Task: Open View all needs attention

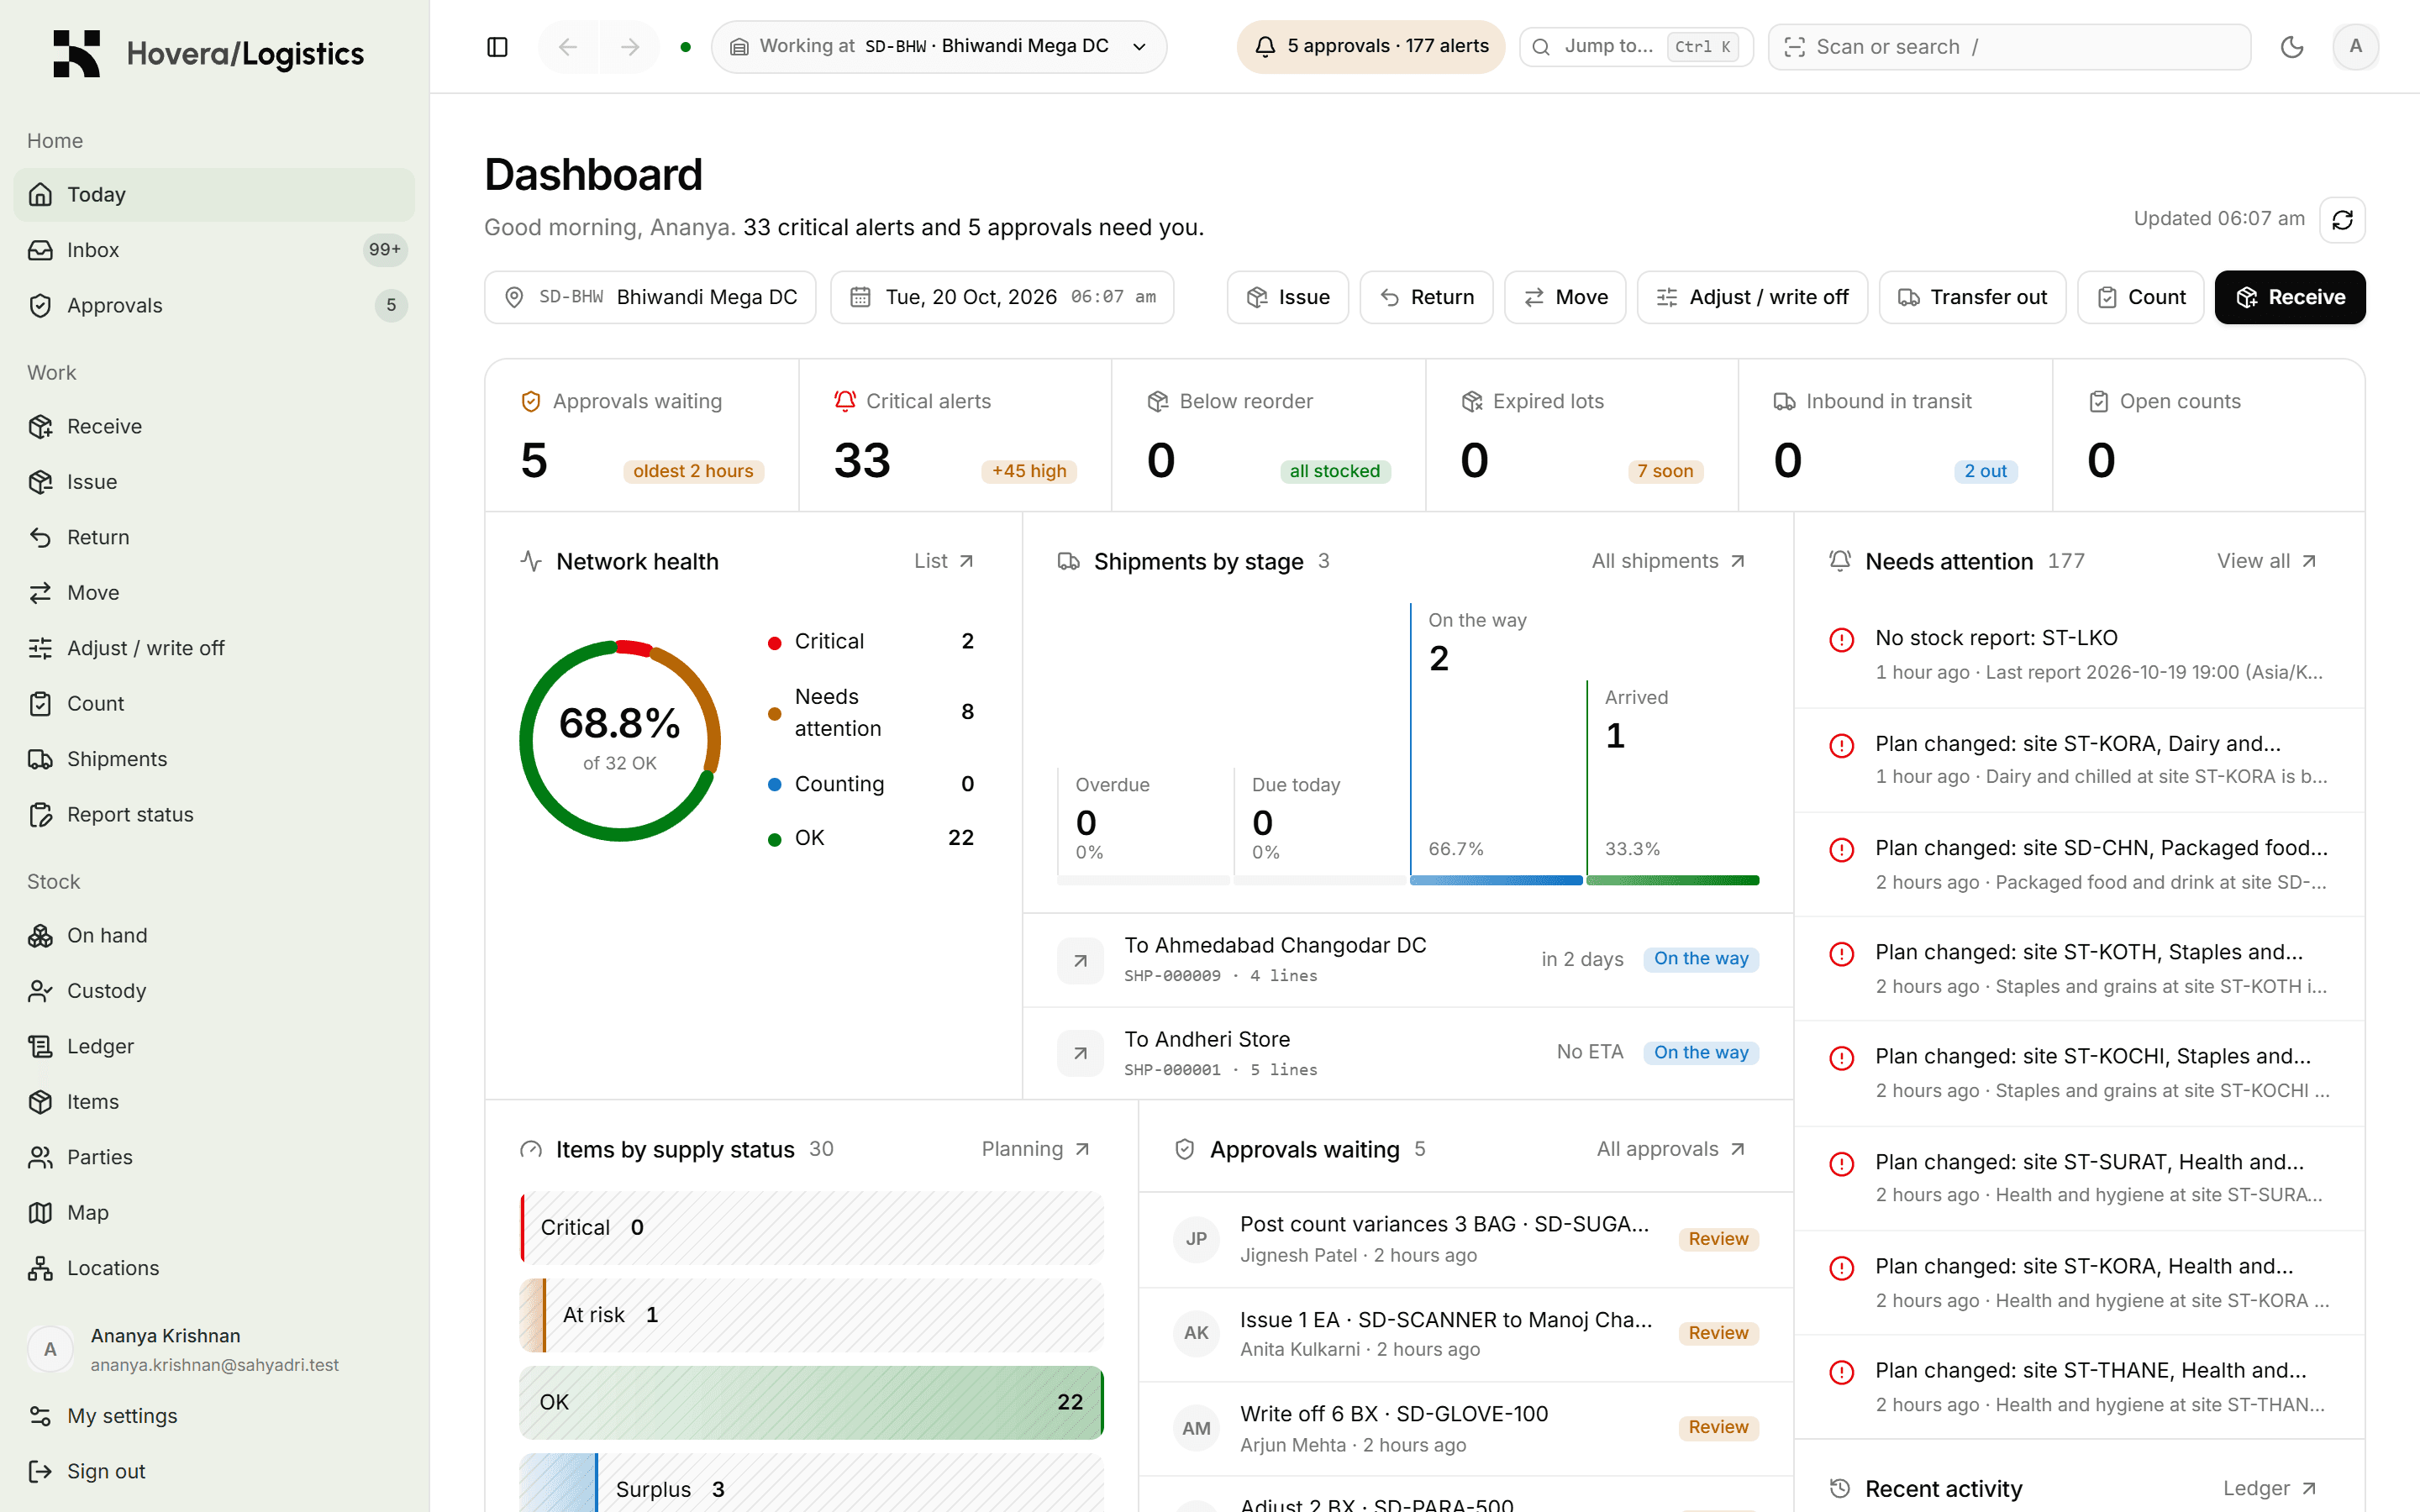Action: pos(2266,561)
